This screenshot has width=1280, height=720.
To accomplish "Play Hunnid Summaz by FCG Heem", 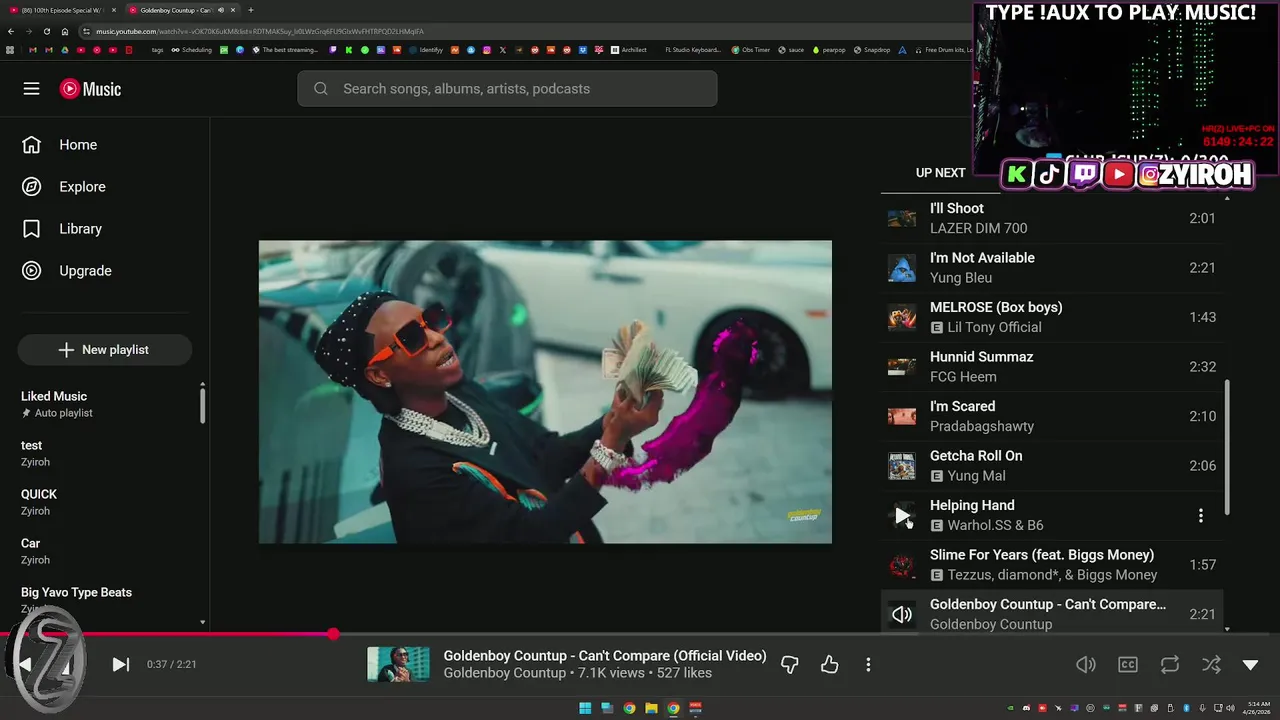I will click(x=1052, y=367).
